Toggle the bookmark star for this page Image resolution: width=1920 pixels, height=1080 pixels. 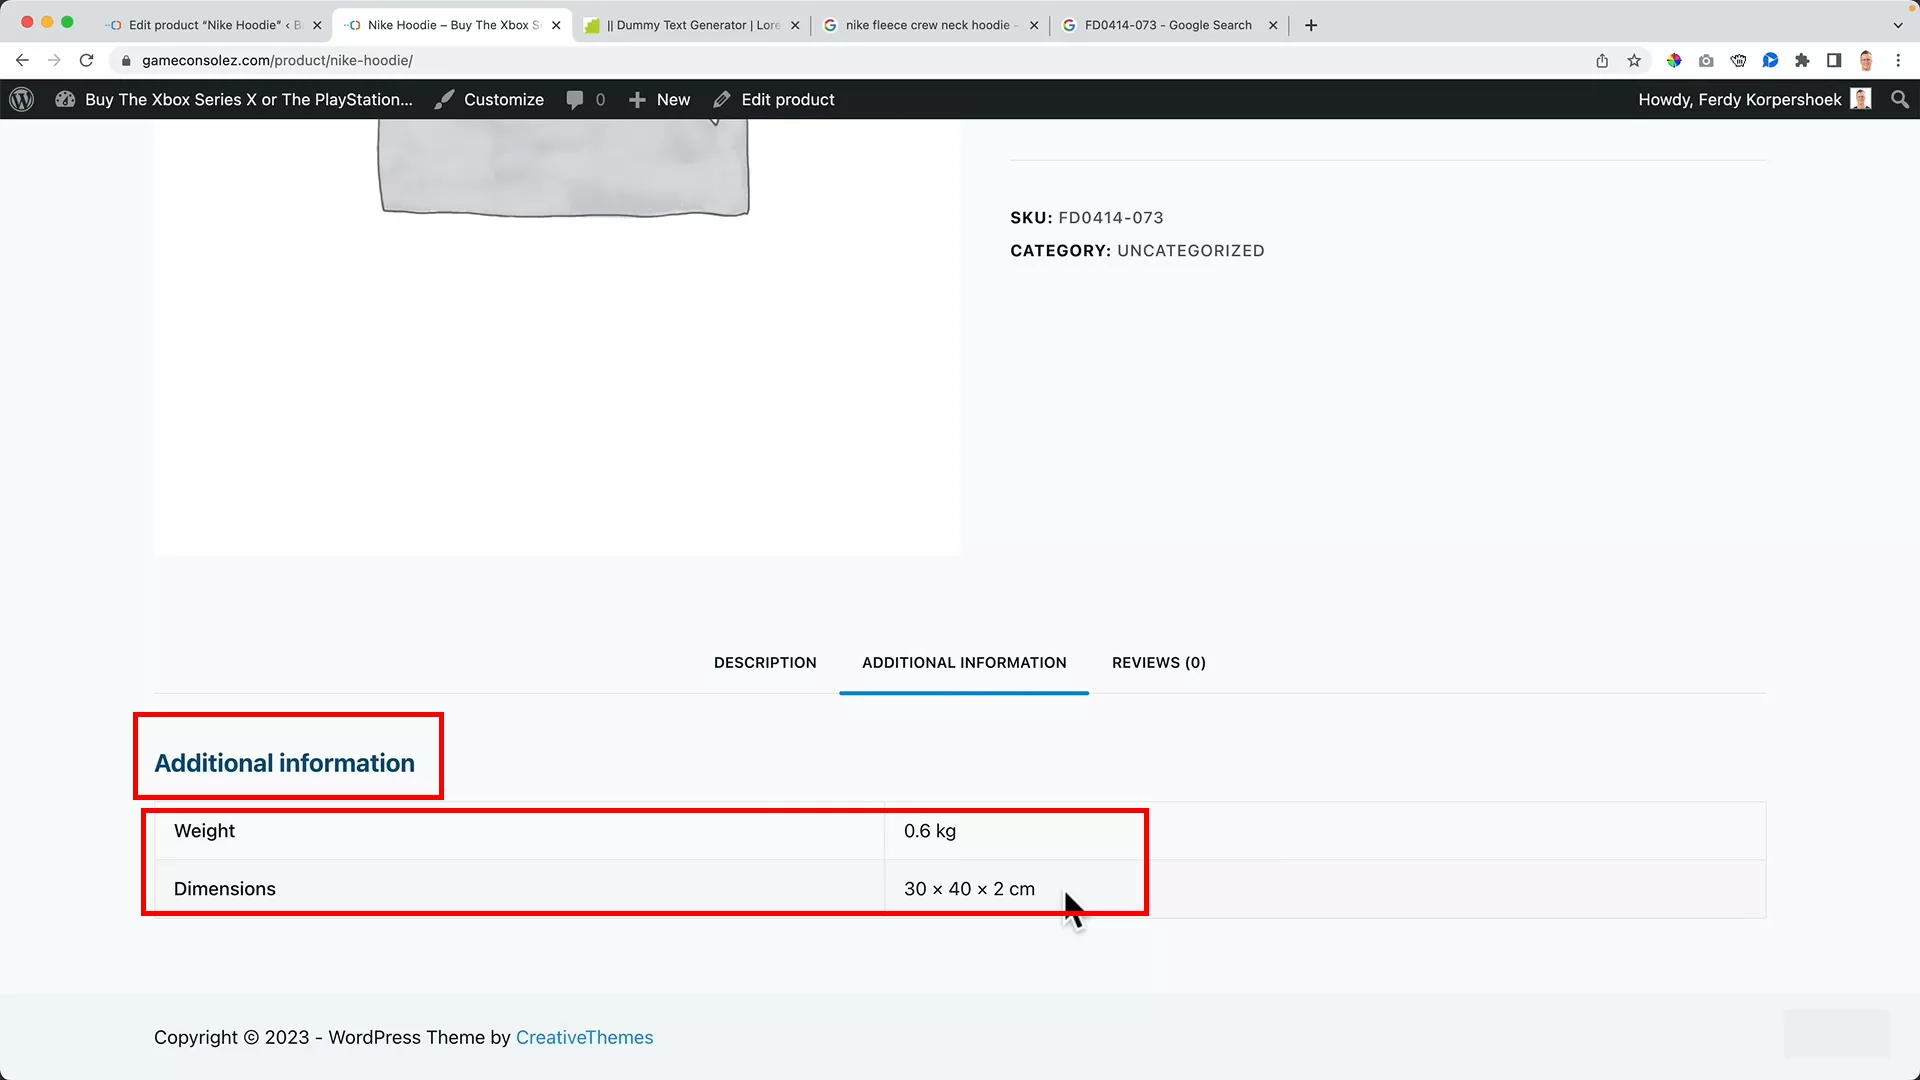click(1634, 60)
